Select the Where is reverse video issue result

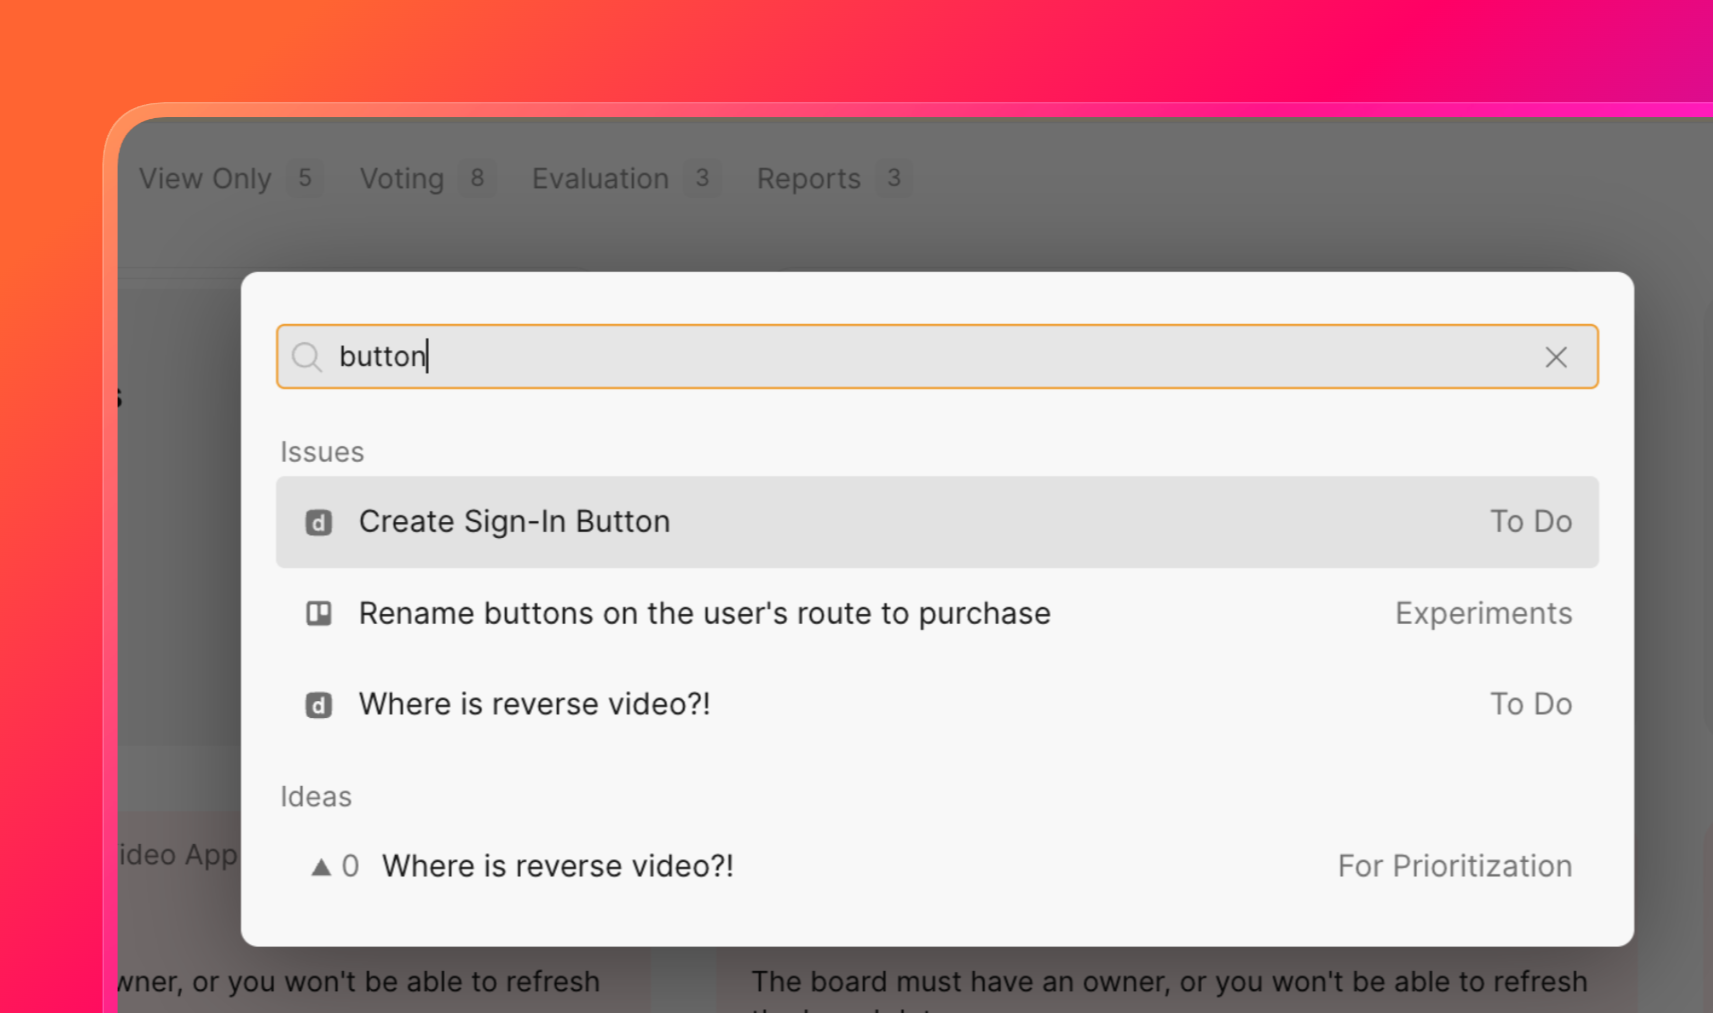pyautogui.click(x=937, y=704)
